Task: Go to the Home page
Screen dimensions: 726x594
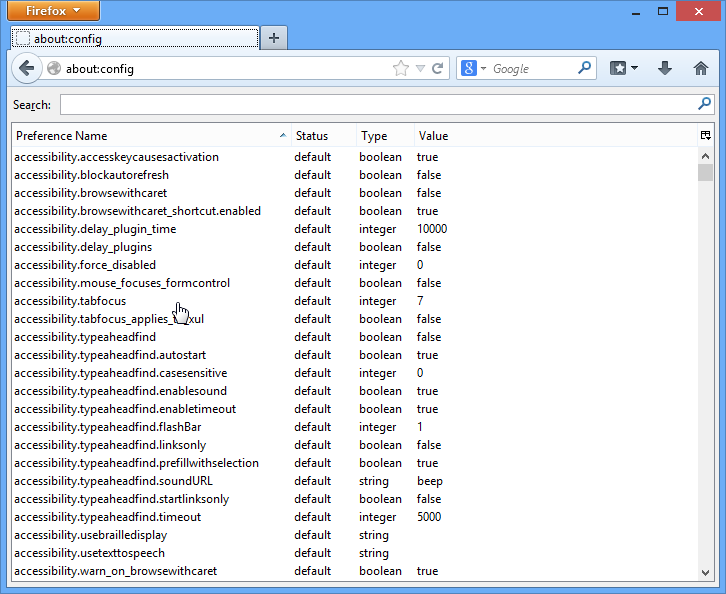Action: [x=701, y=69]
